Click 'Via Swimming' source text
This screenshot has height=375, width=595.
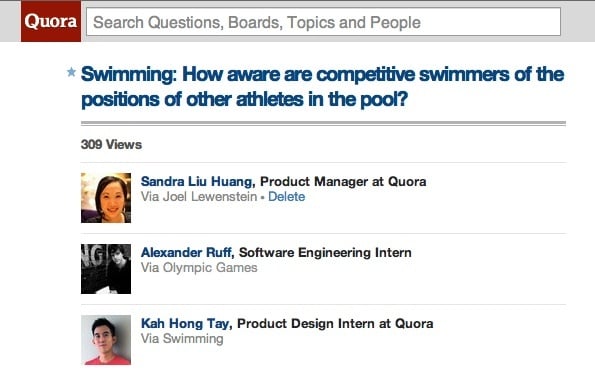point(182,339)
